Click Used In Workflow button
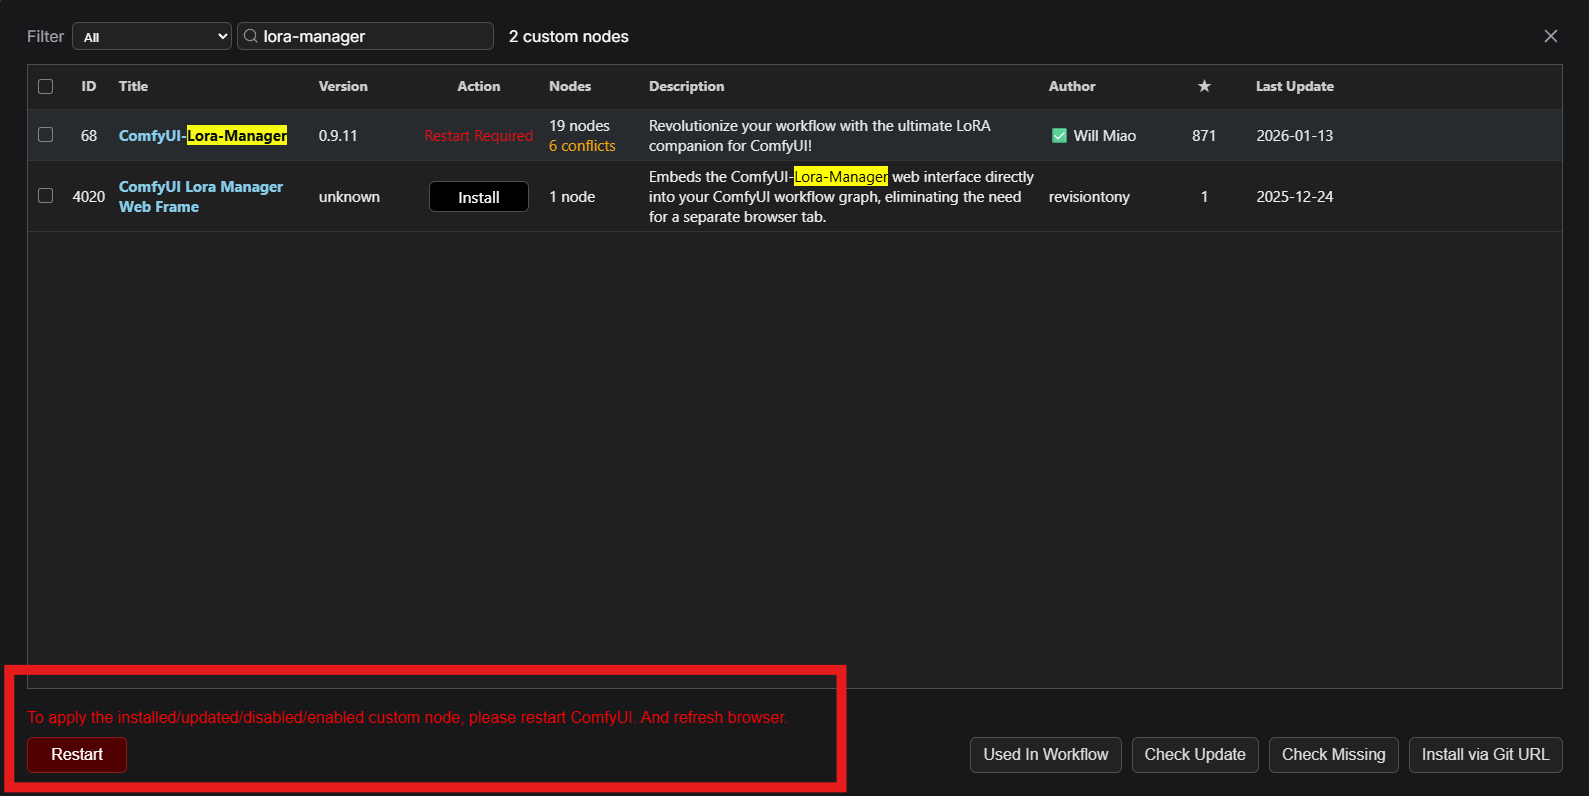1589x796 pixels. pos(1046,755)
